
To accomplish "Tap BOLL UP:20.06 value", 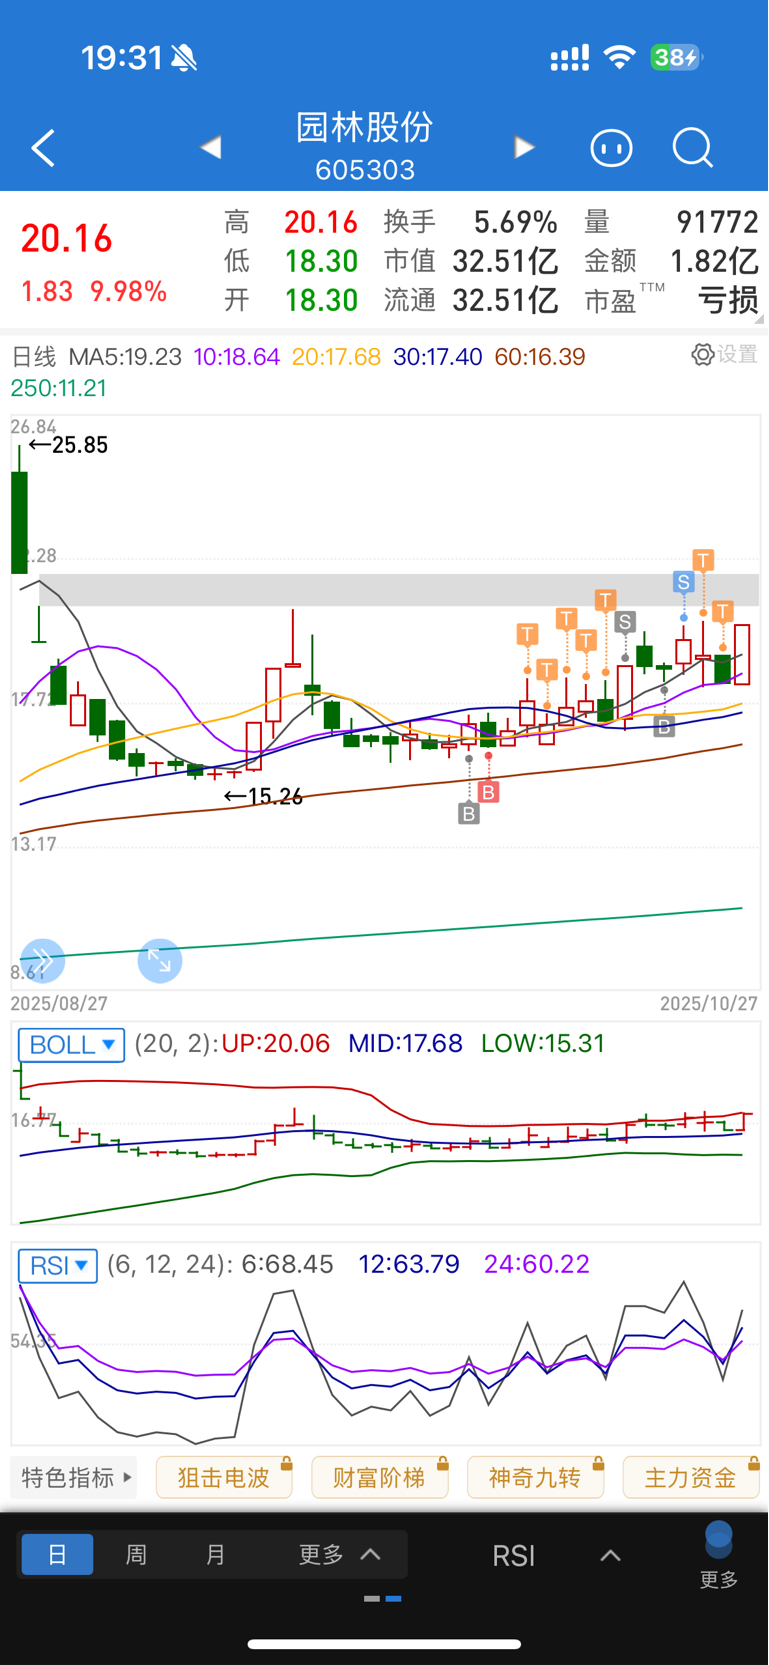I will (x=276, y=1044).
